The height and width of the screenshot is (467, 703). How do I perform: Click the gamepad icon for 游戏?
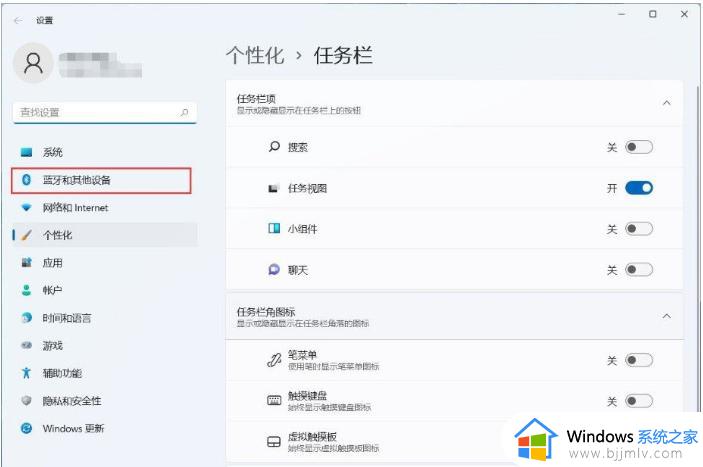point(26,345)
